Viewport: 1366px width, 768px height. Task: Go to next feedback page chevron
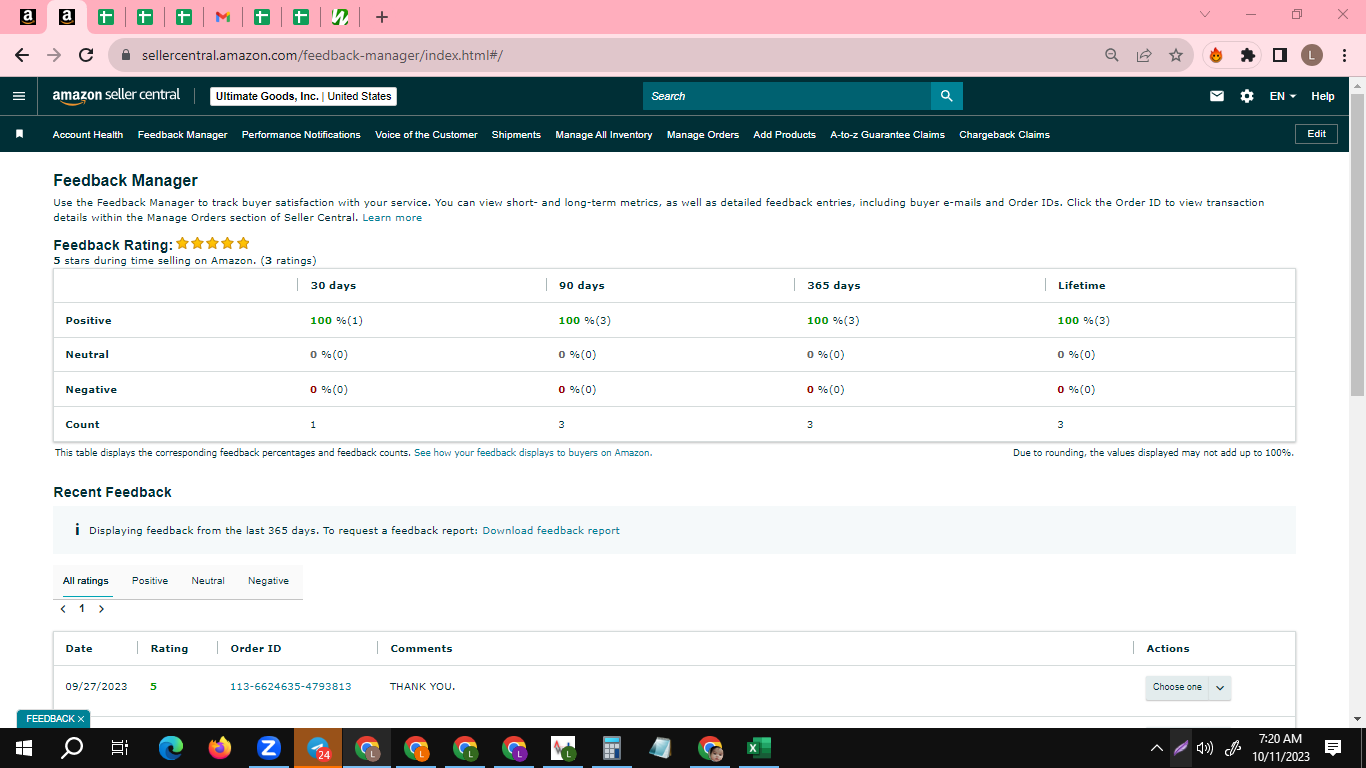pos(101,608)
